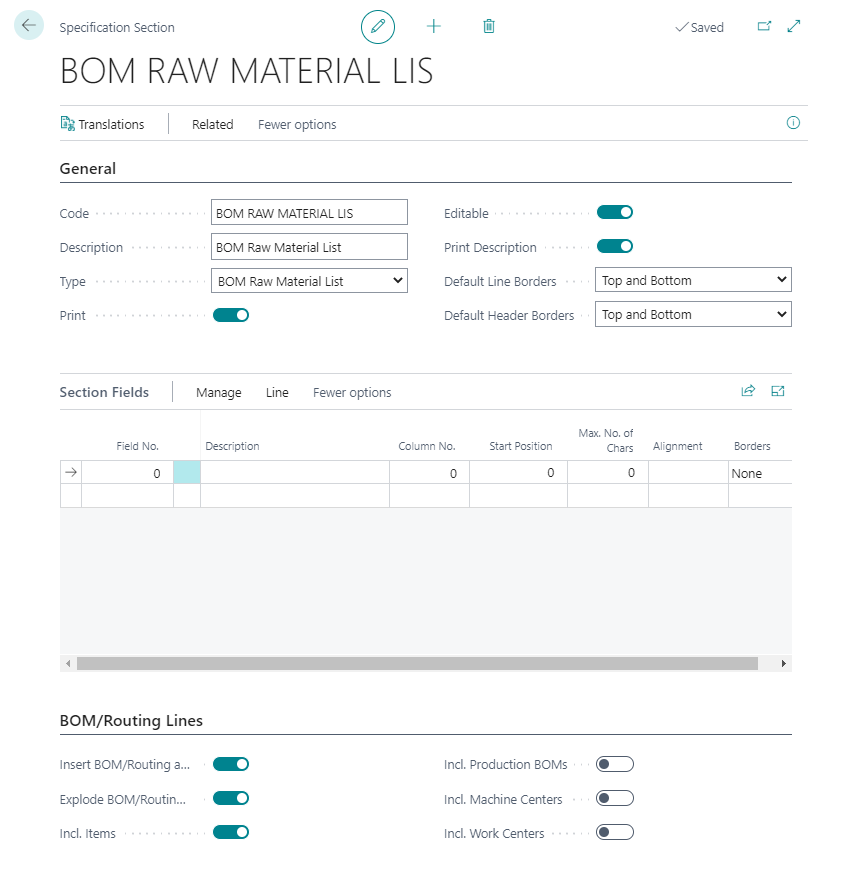Click the Alignment cell in first row
This screenshot has height=883, width=866.
point(688,473)
